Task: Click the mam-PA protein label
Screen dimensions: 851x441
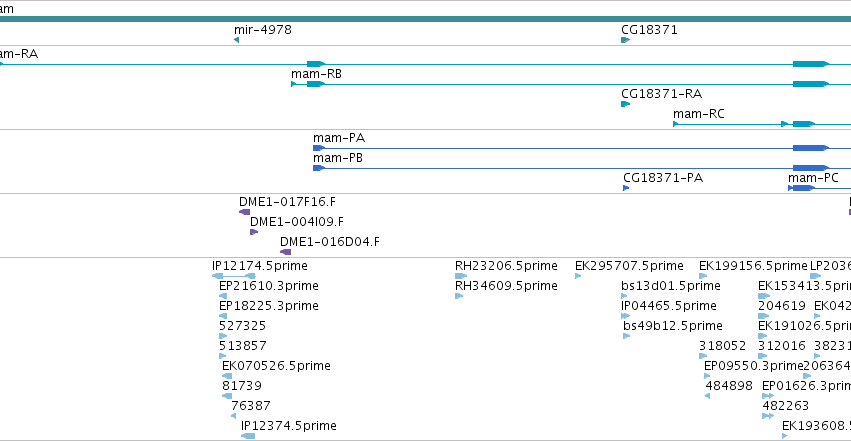Action: click(x=339, y=138)
